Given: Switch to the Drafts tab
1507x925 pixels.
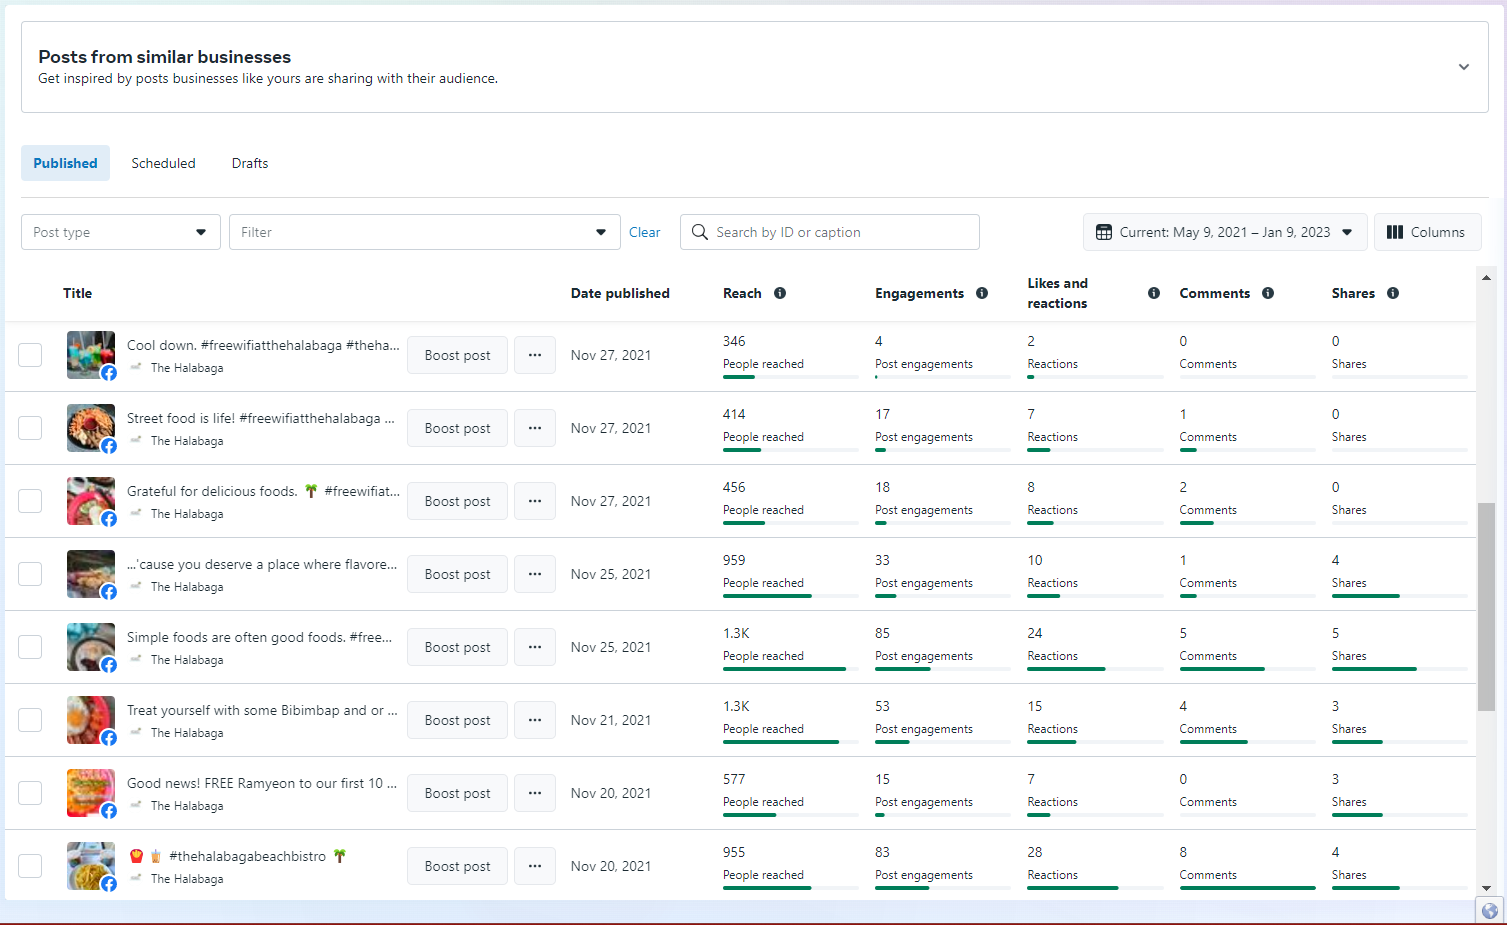Looking at the screenshot, I should 250,163.
